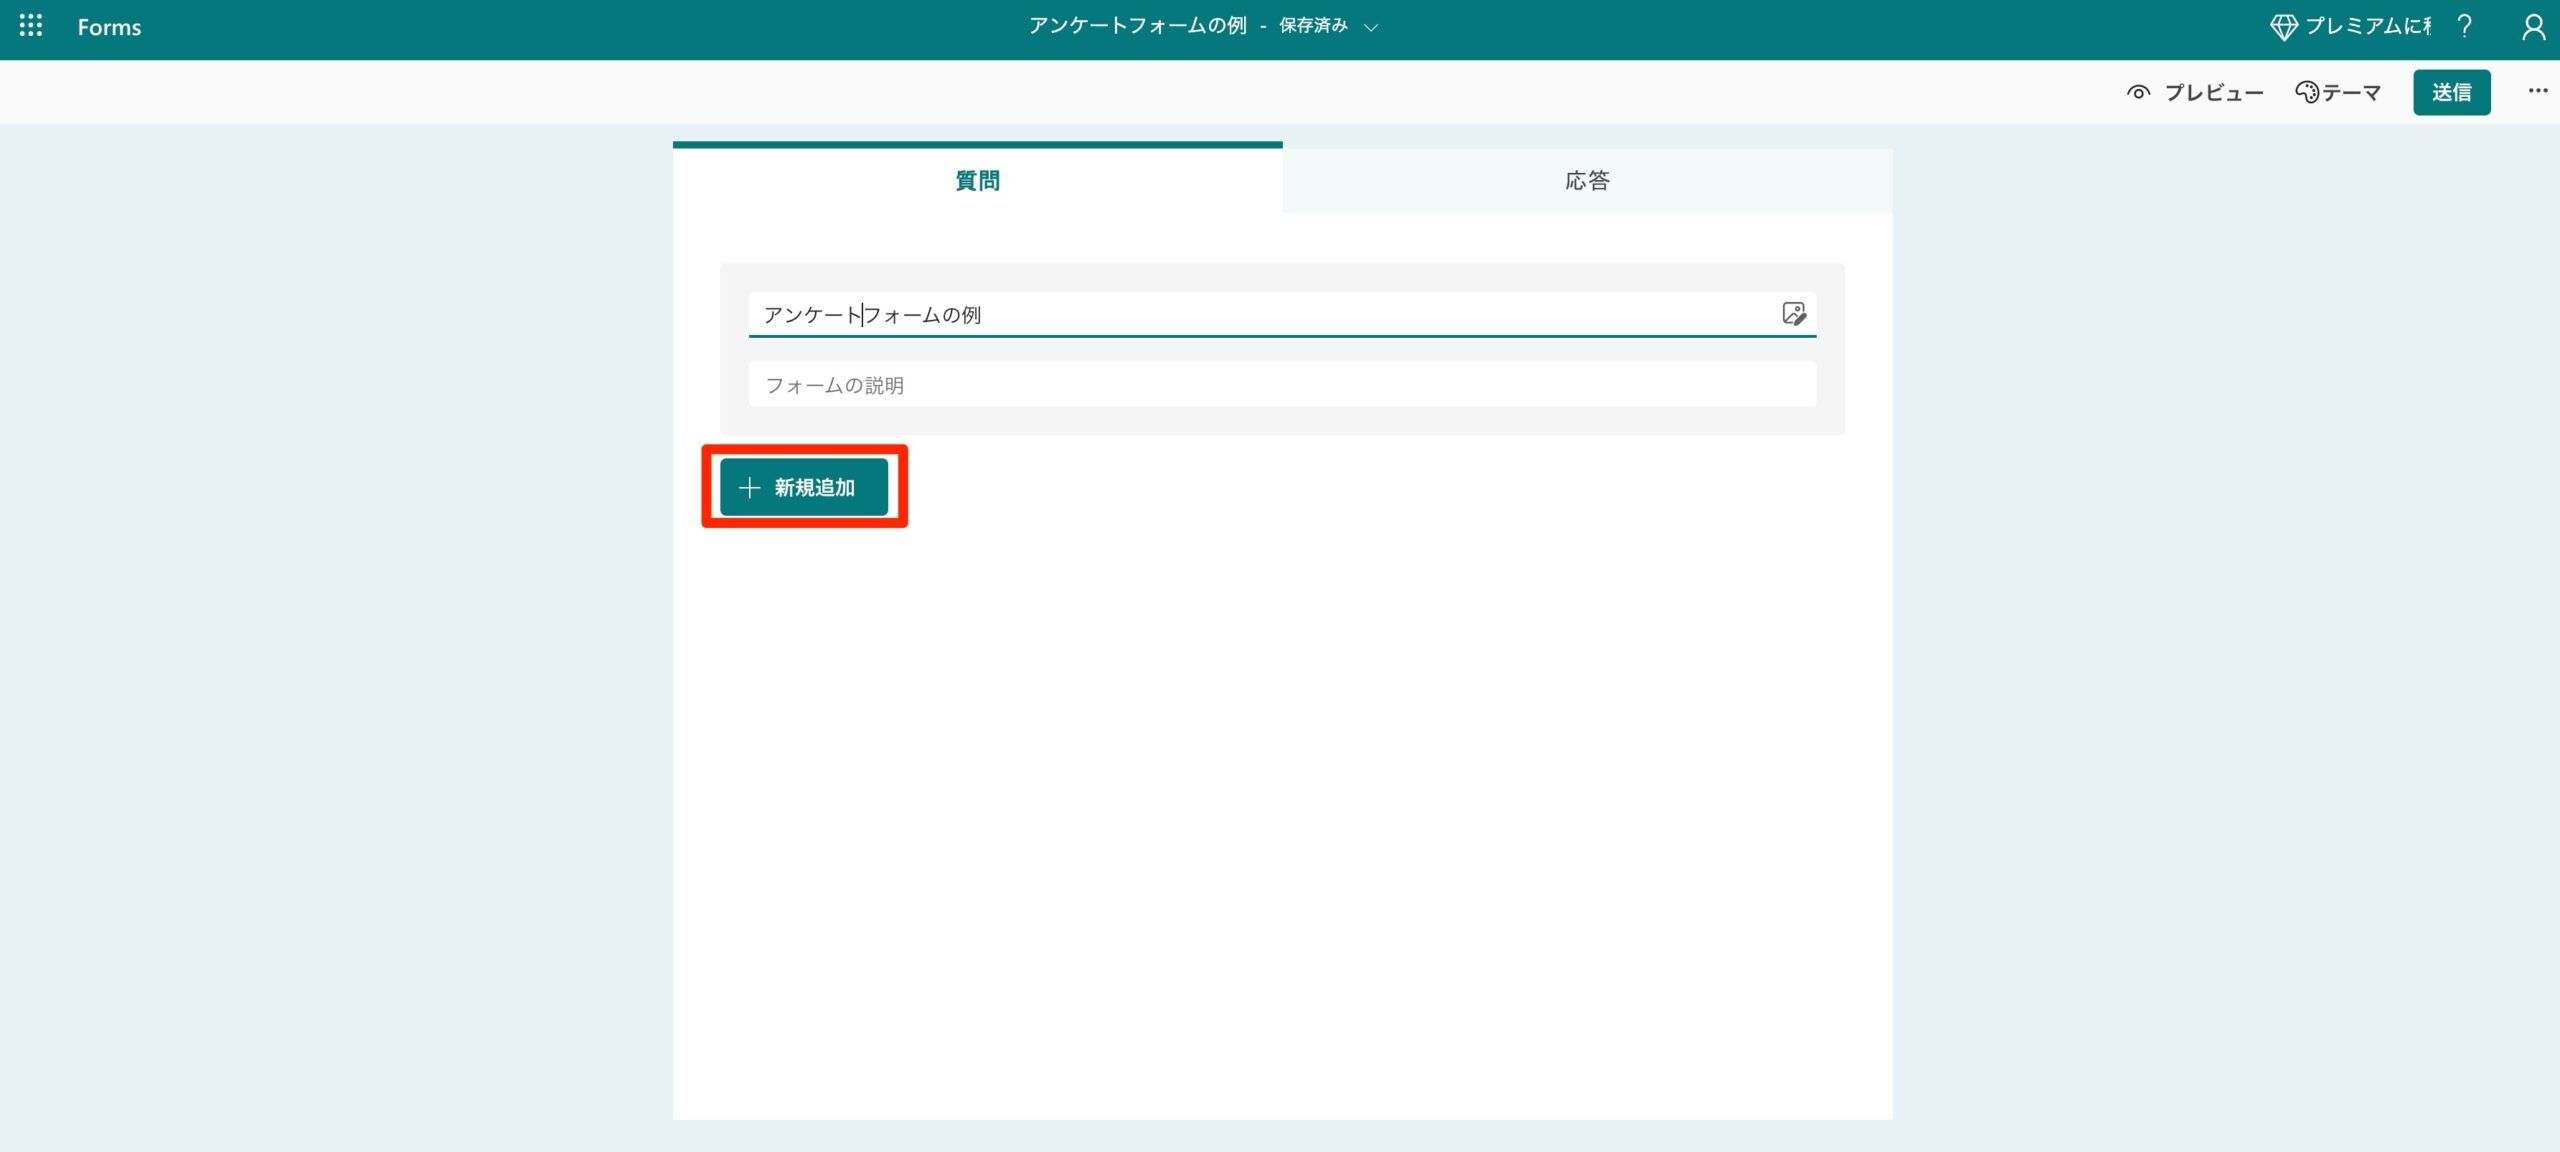Click the plus icon inside 新規追加

pyautogui.click(x=748, y=487)
